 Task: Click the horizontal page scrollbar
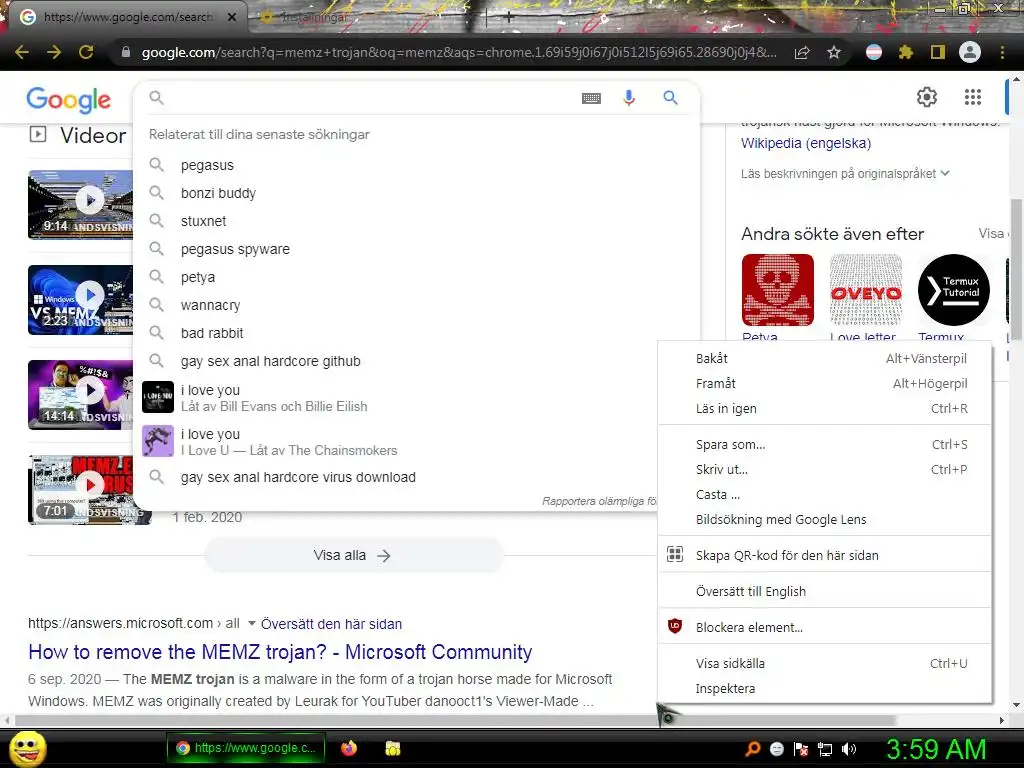[x=455, y=720]
